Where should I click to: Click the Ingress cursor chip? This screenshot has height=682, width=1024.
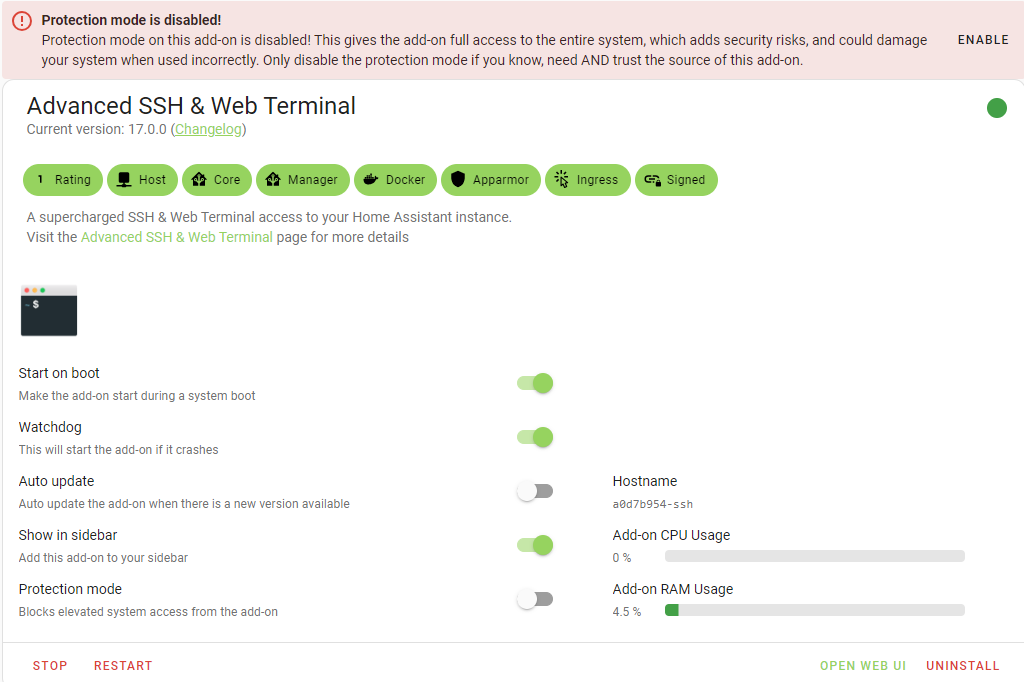[x=587, y=180]
